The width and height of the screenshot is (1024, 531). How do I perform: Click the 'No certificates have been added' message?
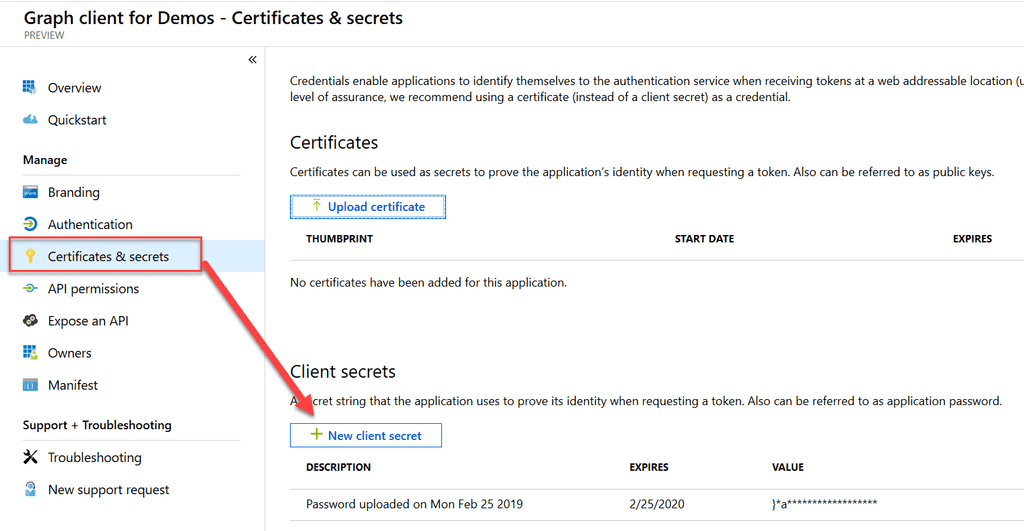(x=428, y=283)
